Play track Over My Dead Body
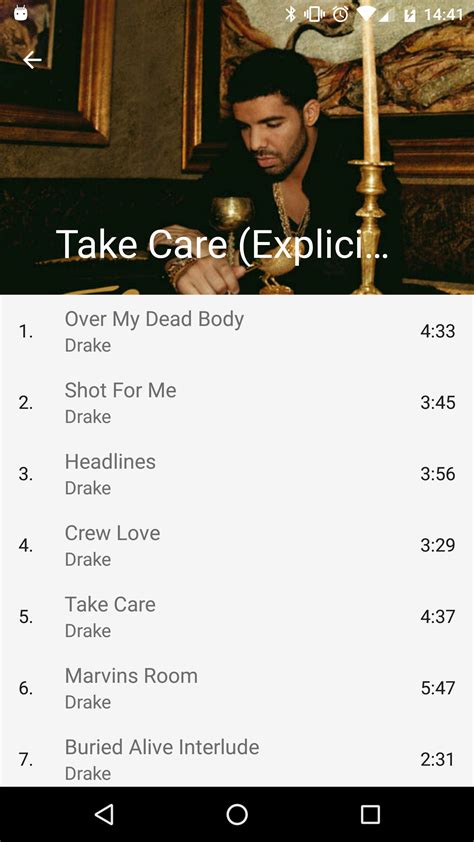Image resolution: width=474 pixels, height=842 pixels. click(237, 331)
